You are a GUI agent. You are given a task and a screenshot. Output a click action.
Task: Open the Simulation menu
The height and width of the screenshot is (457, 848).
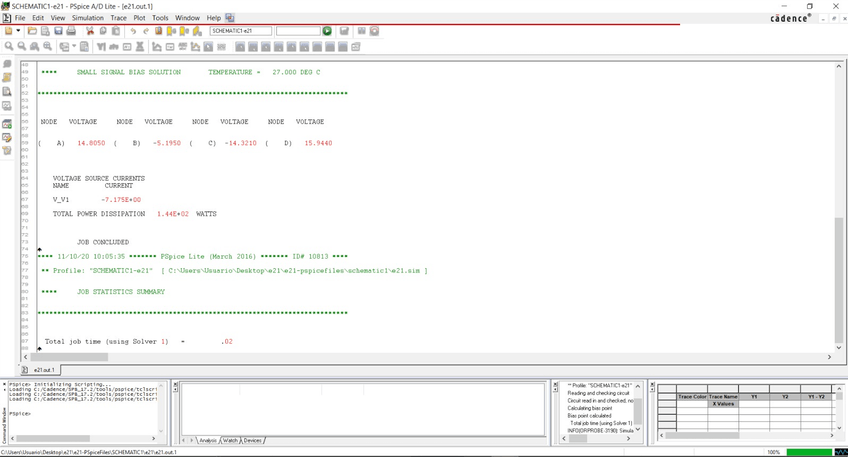87,18
